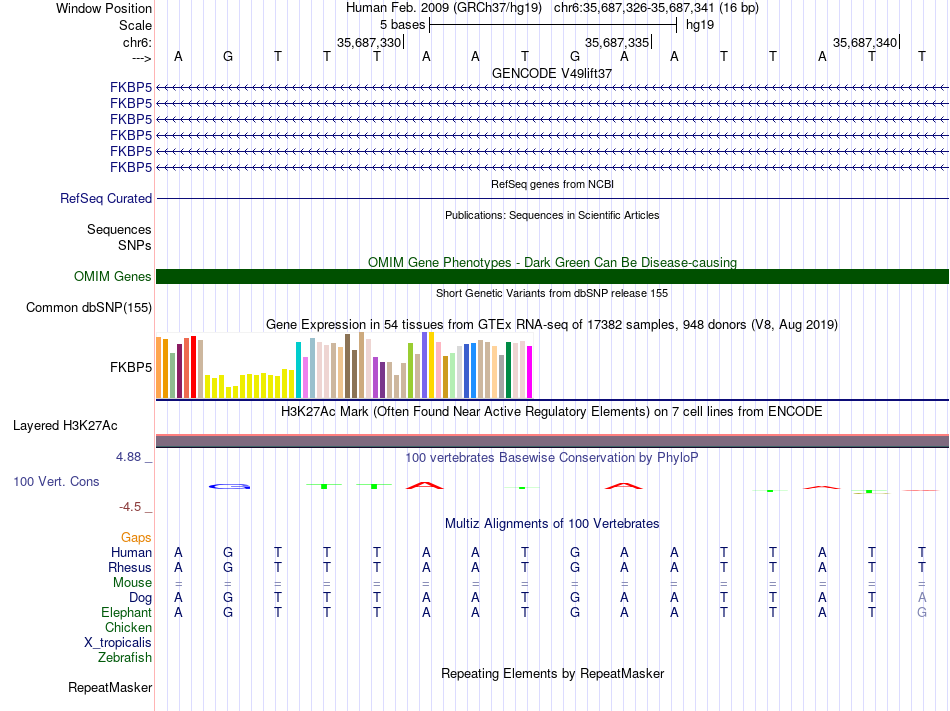Image resolution: width=950 pixels, height=711 pixels.
Task: Click the 'SNPs' subtrack label
Action: pos(135,245)
